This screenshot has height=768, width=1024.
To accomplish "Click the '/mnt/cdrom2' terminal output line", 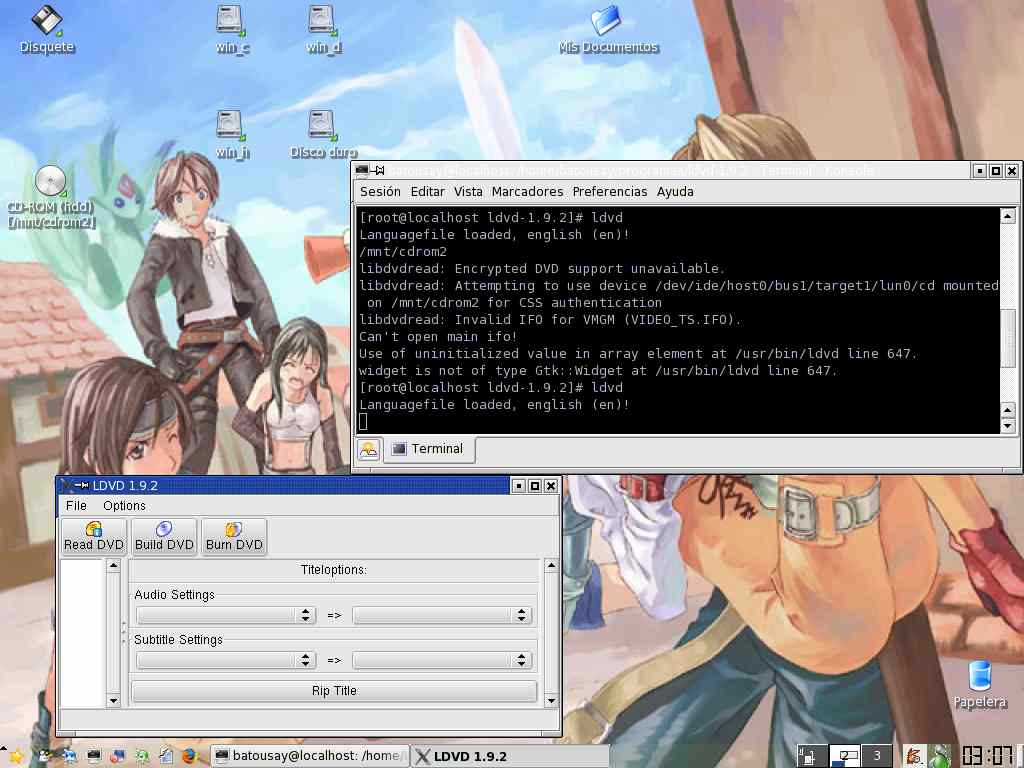I will coord(402,251).
